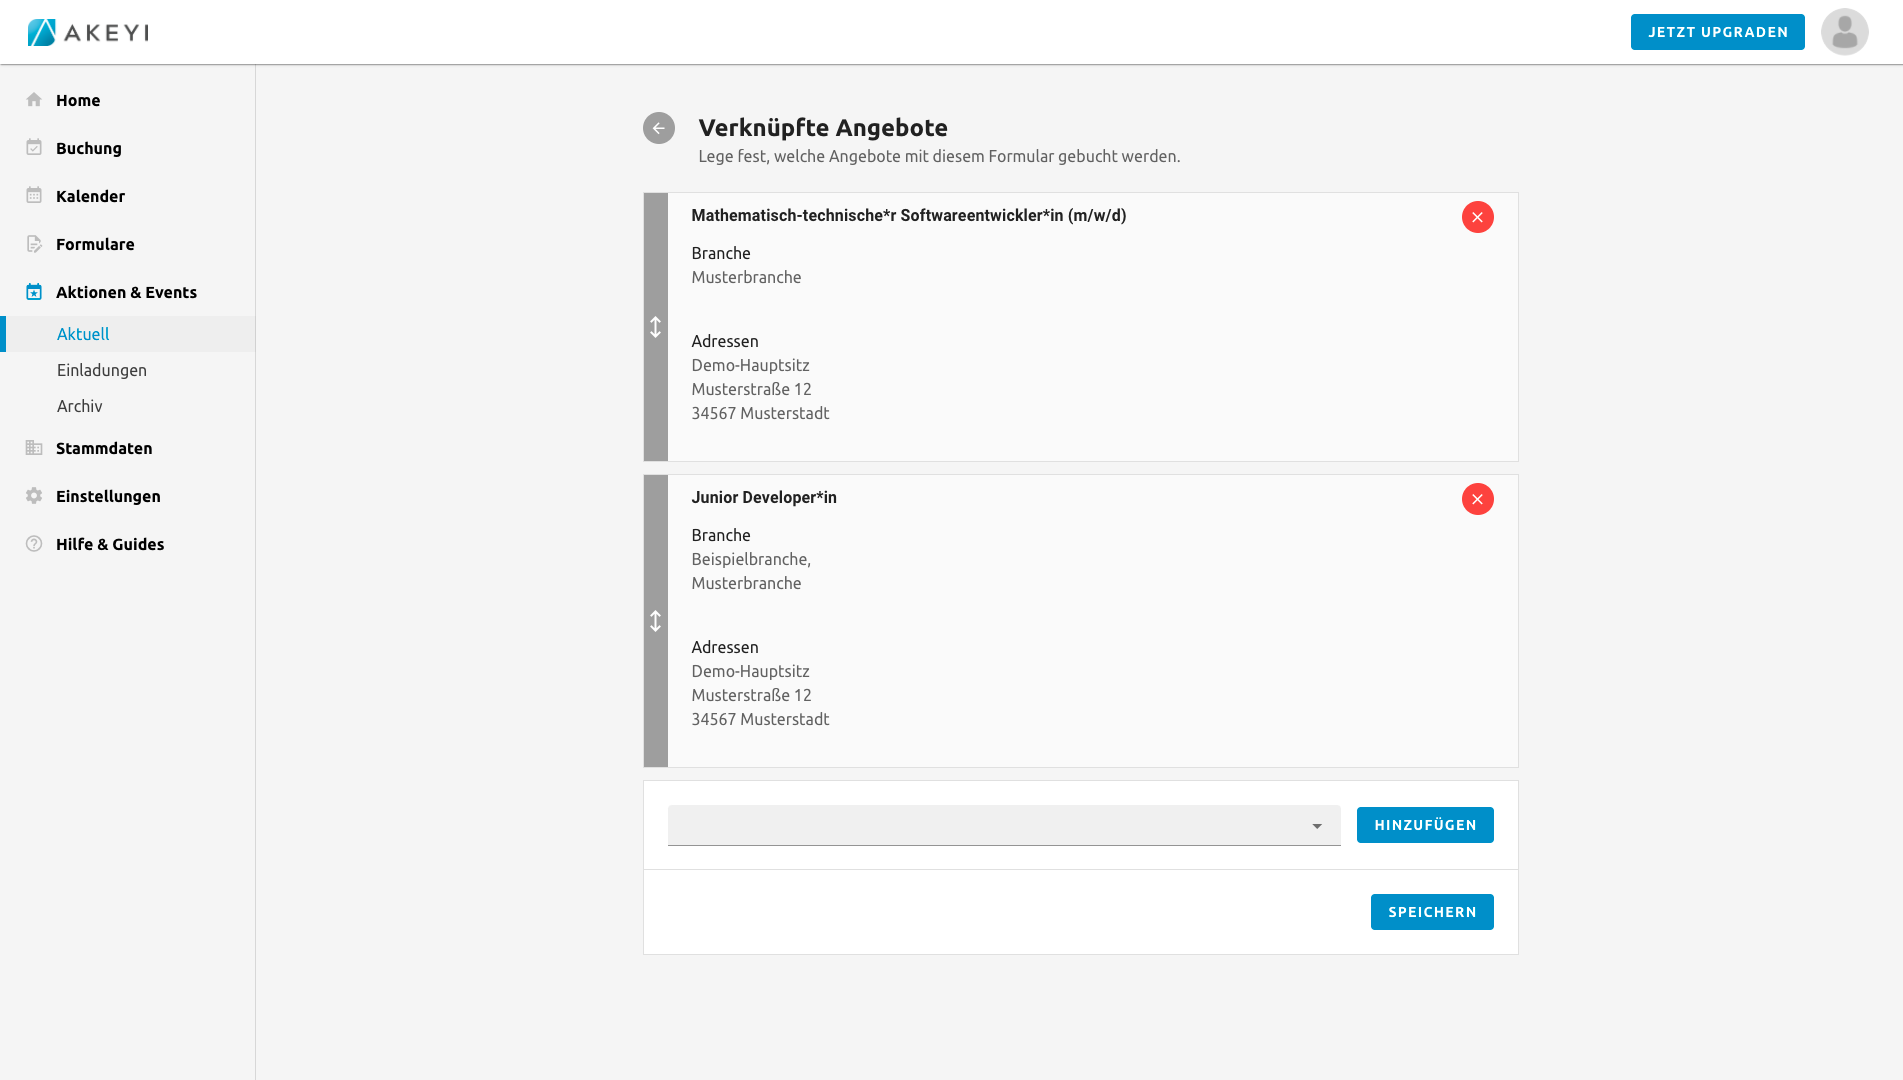Screen dimensions: 1903x1080
Task: Go to Aktuell in the sidebar
Action: coord(83,334)
